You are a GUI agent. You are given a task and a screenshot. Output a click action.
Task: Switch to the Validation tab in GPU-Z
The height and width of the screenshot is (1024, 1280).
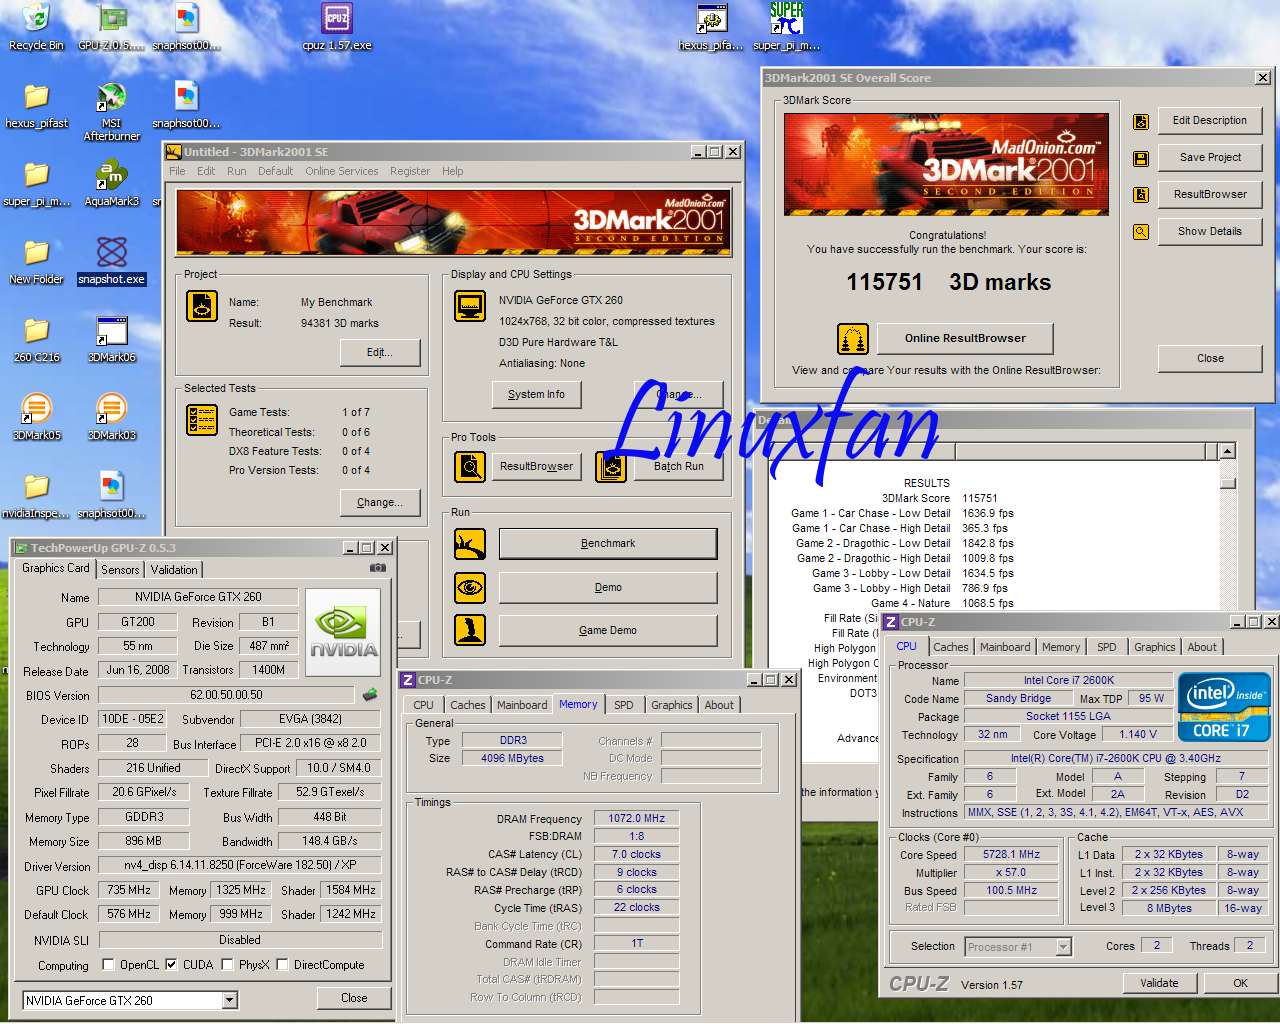click(174, 570)
